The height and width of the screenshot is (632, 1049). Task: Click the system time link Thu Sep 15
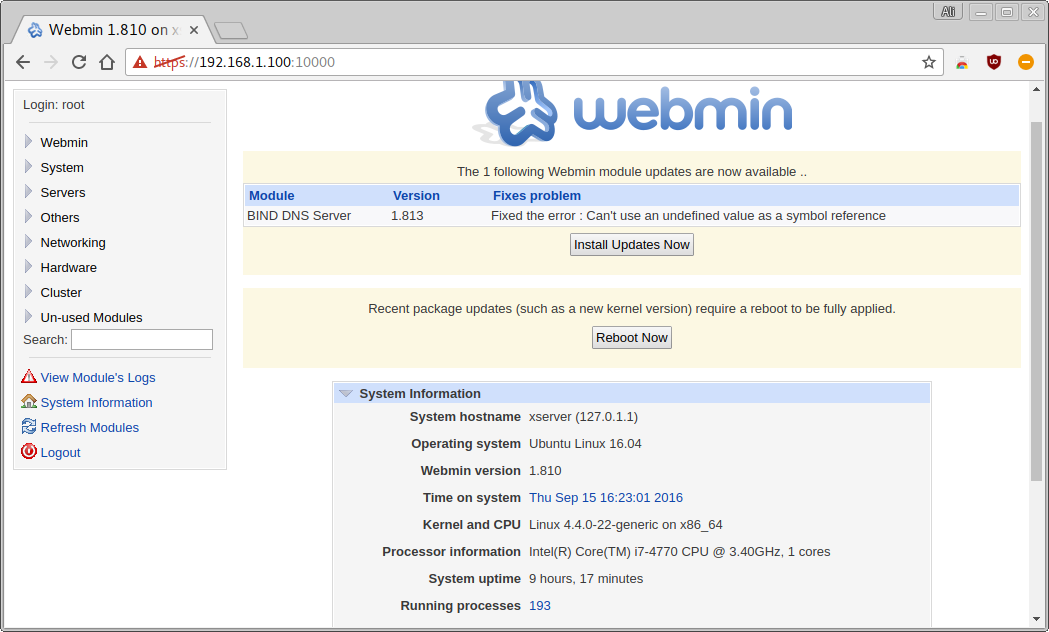coord(605,498)
